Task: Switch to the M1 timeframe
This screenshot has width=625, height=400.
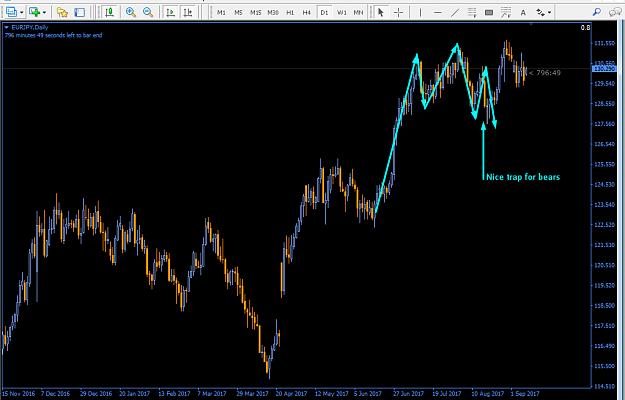Action: click(221, 13)
